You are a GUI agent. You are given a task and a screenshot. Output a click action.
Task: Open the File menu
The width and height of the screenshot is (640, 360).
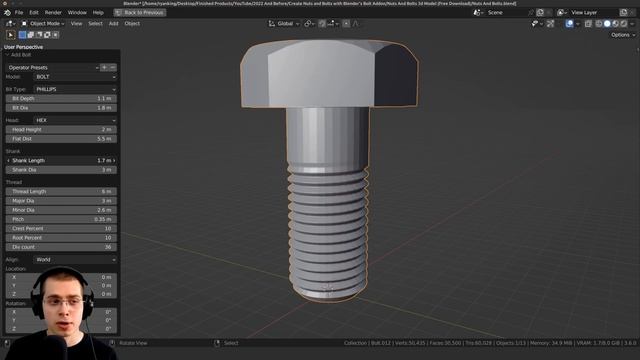(19, 13)
